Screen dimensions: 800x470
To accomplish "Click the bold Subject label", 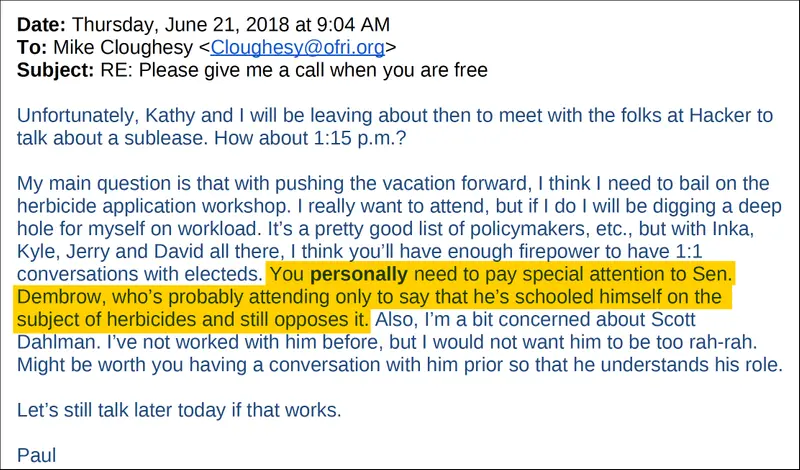I will click(56, 70).
